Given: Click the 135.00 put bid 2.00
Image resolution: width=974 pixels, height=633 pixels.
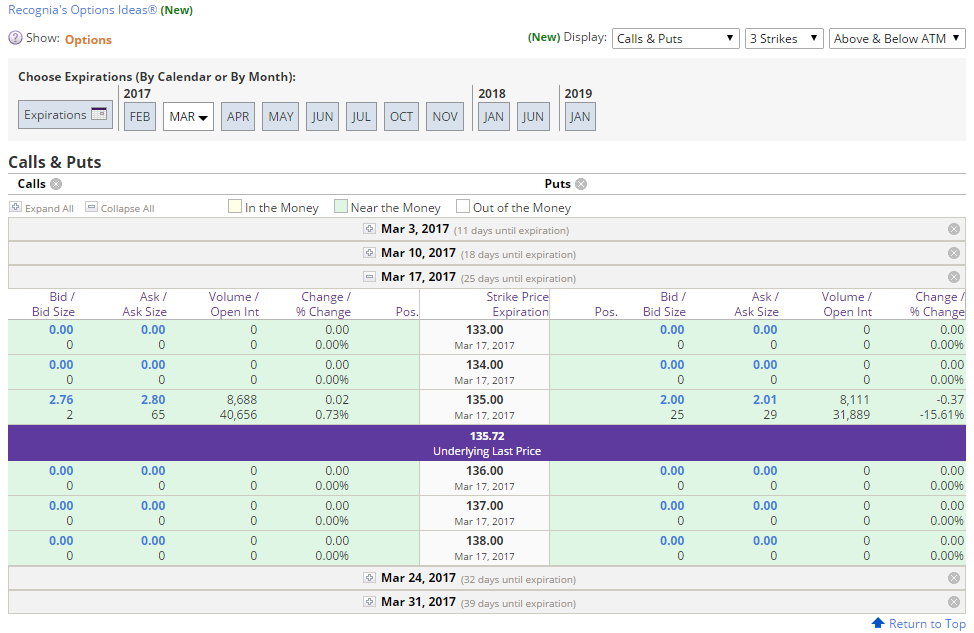Looking at the screenshot, I should [x=672, y=399].
